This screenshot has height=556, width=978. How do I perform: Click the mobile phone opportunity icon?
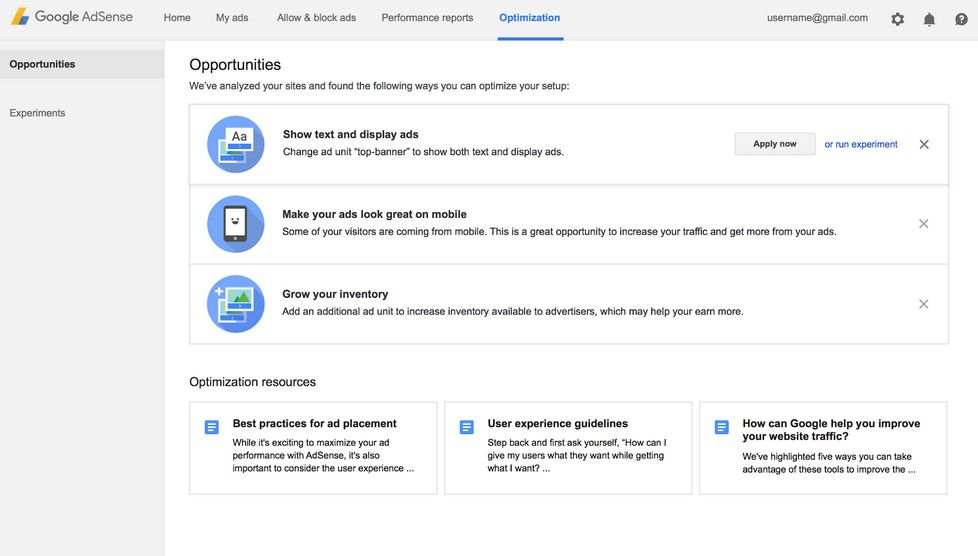click(x=236, y=224)
